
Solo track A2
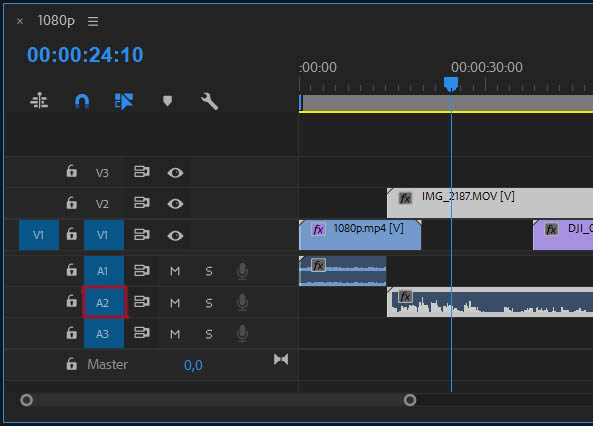(x=209, y=303)
